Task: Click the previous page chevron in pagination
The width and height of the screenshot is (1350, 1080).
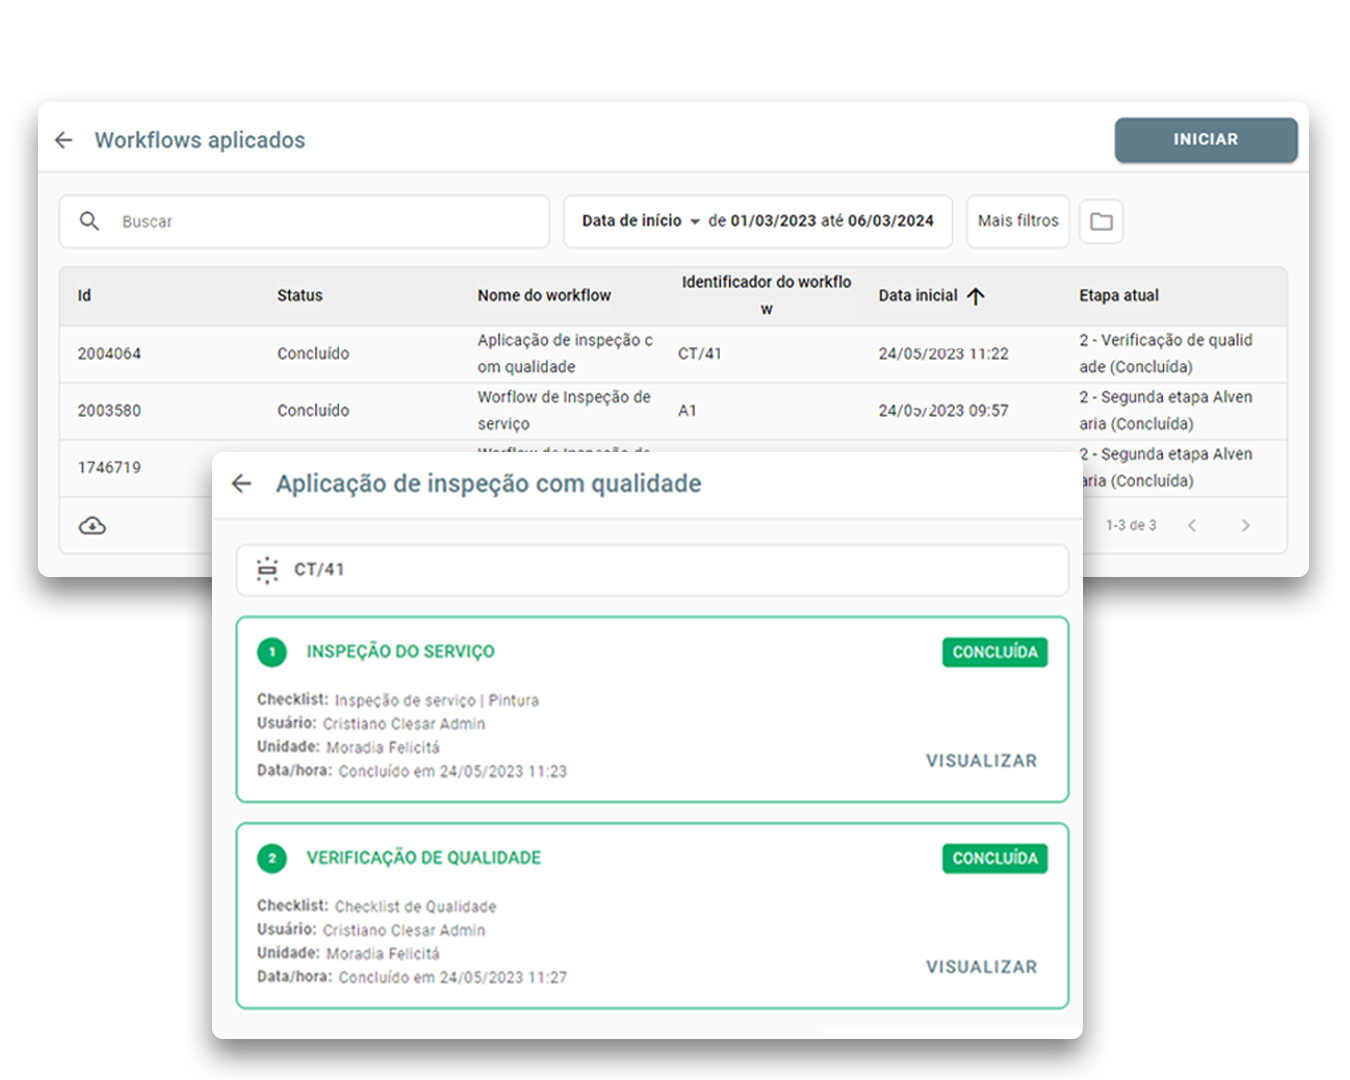Action: pyautogui.click(x=1192, y=524)
